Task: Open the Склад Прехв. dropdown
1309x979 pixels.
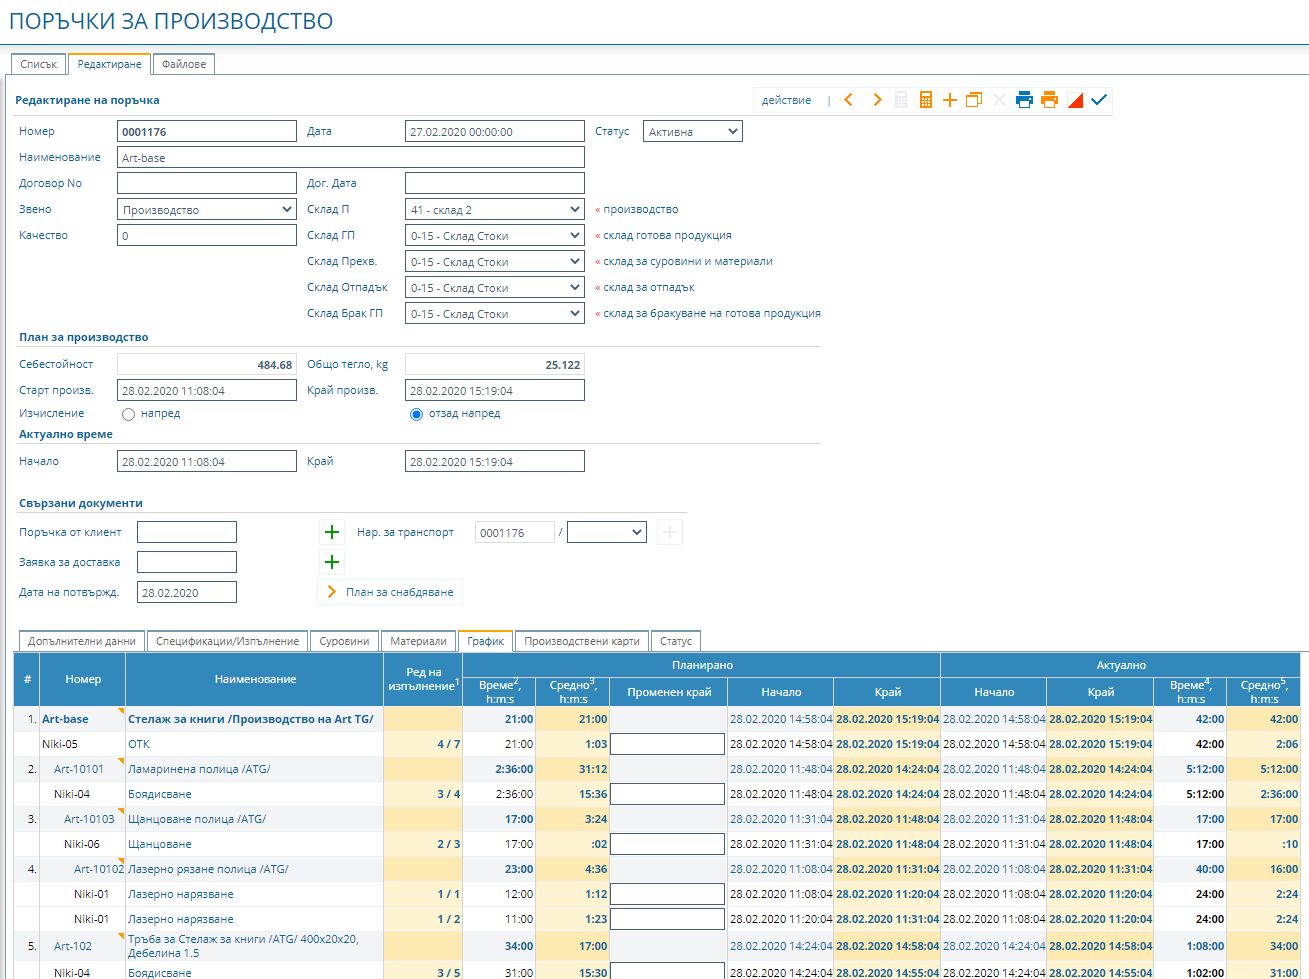Action: pyautogui.click(x=495, y=261)
